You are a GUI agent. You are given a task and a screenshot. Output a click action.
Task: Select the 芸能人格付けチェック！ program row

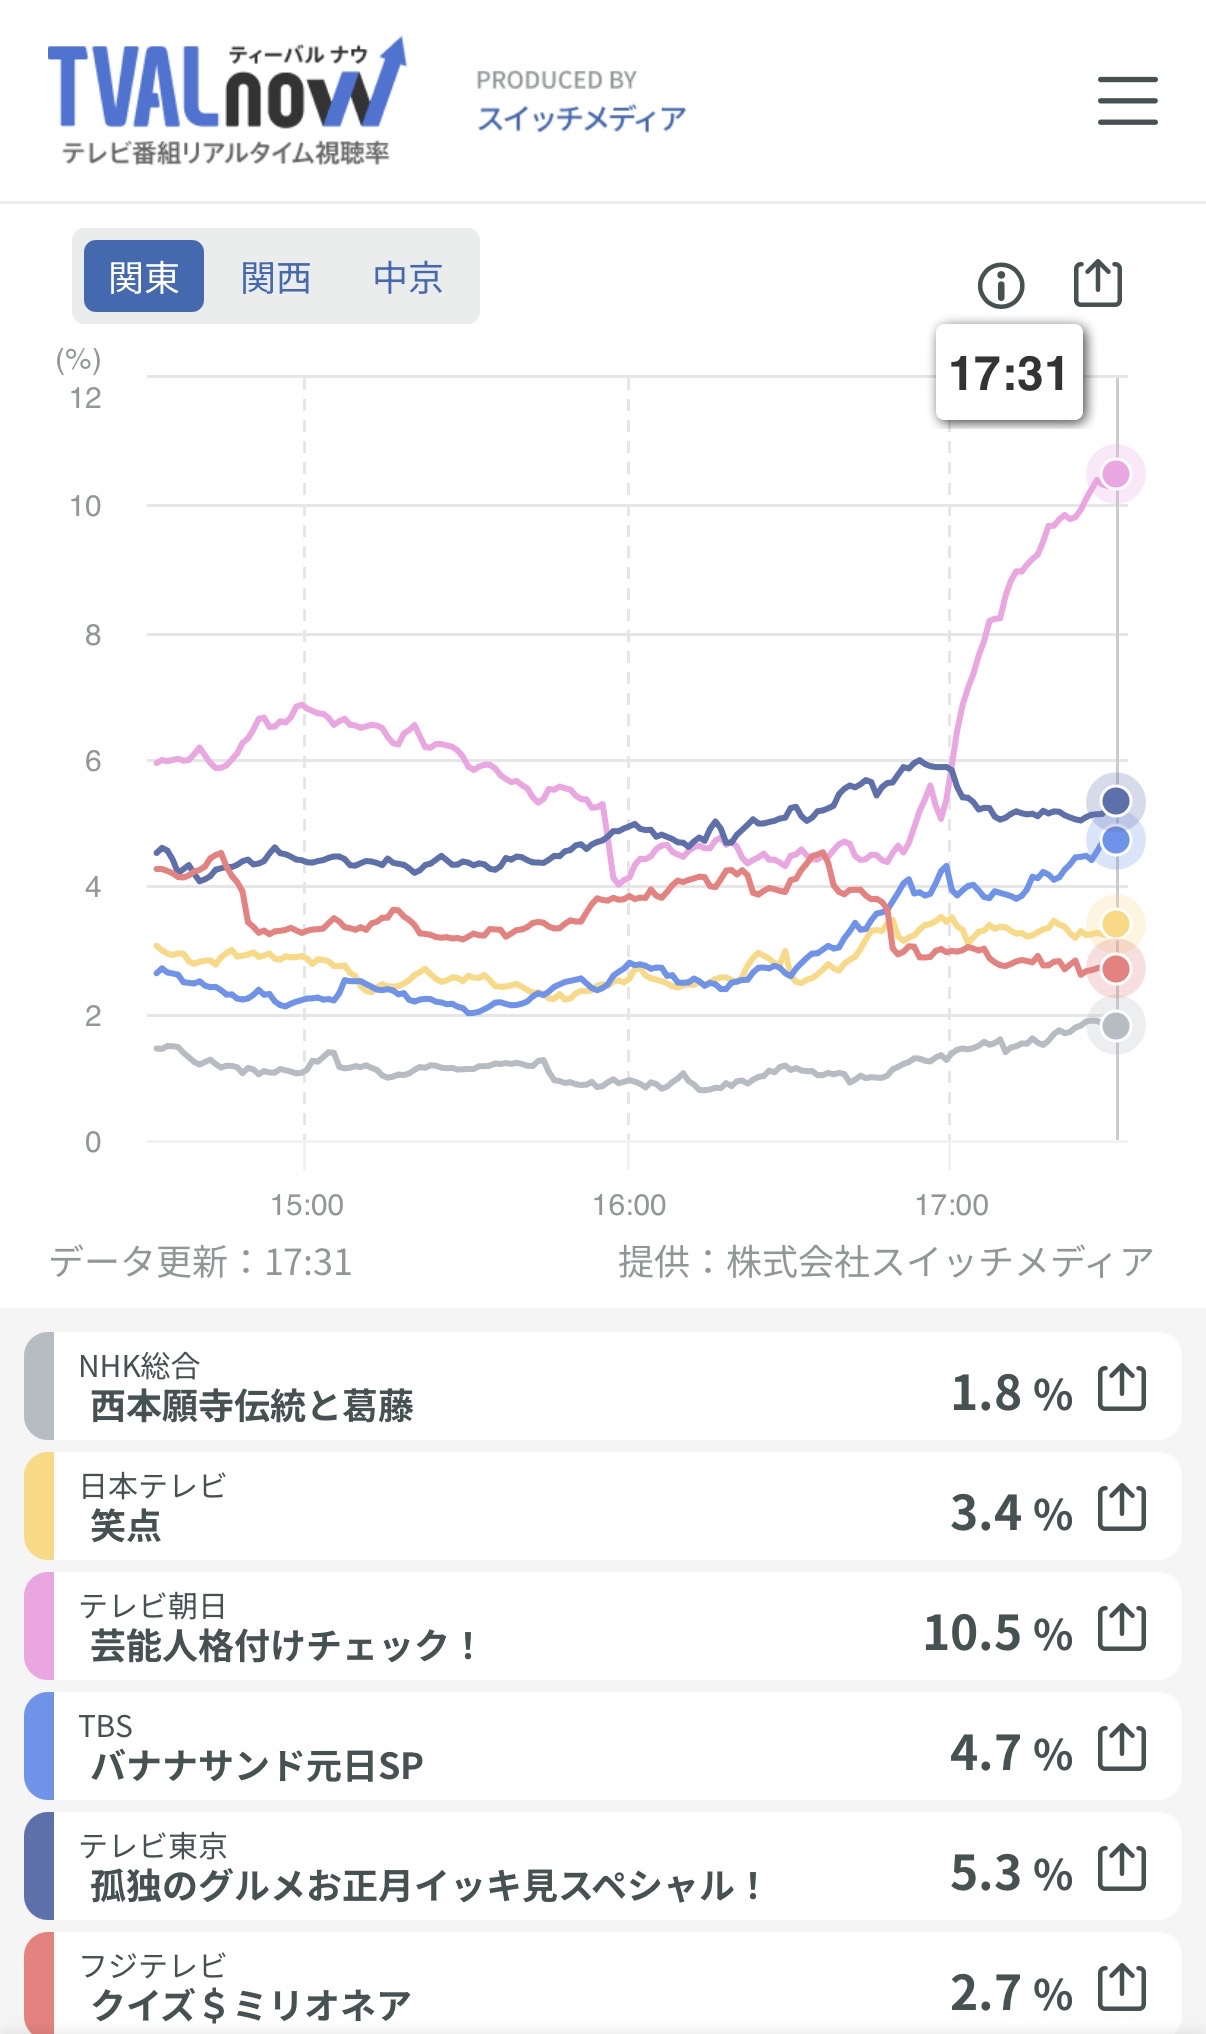pyautogui.click(x=500, y=1627)
